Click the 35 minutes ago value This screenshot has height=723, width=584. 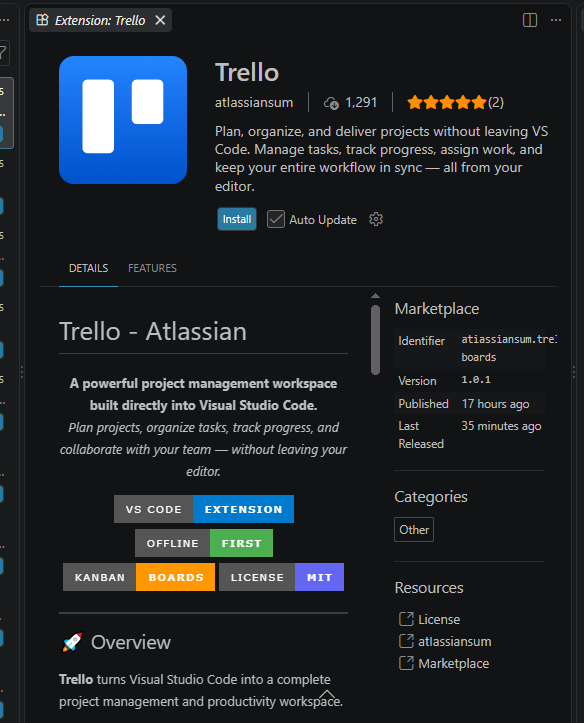[501, 426]
